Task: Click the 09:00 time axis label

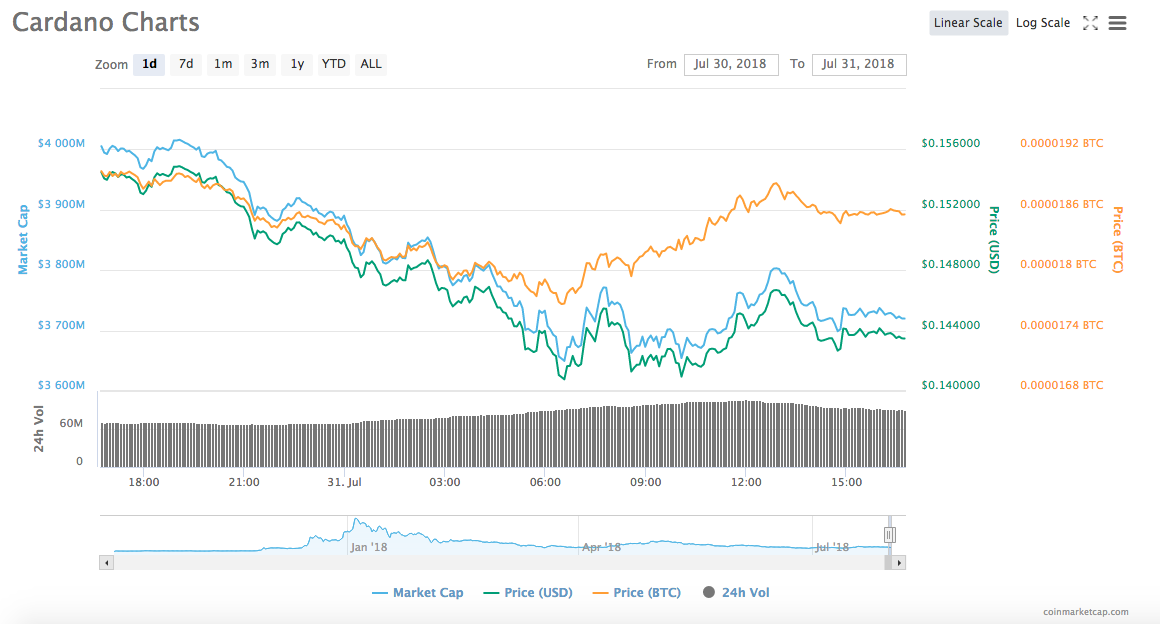Action: tap(646, 483)
